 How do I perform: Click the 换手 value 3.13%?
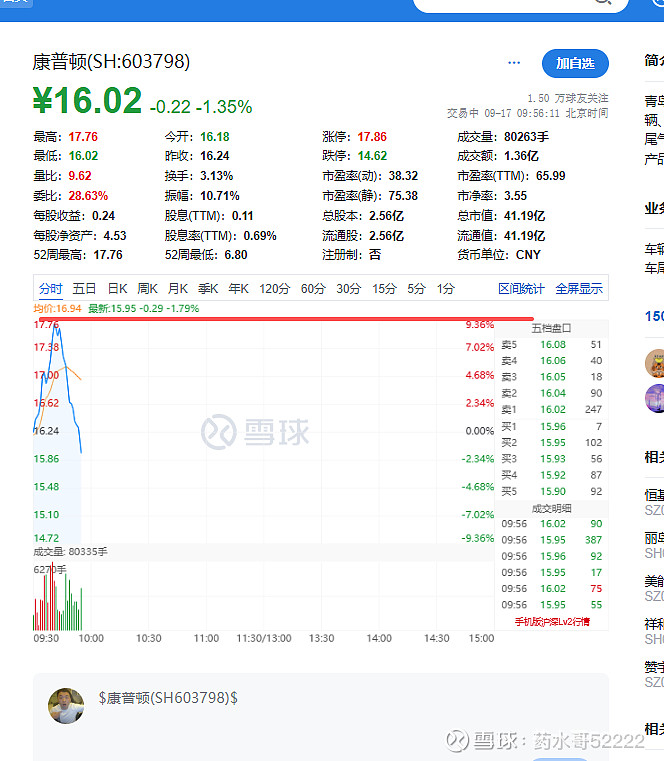216,176
